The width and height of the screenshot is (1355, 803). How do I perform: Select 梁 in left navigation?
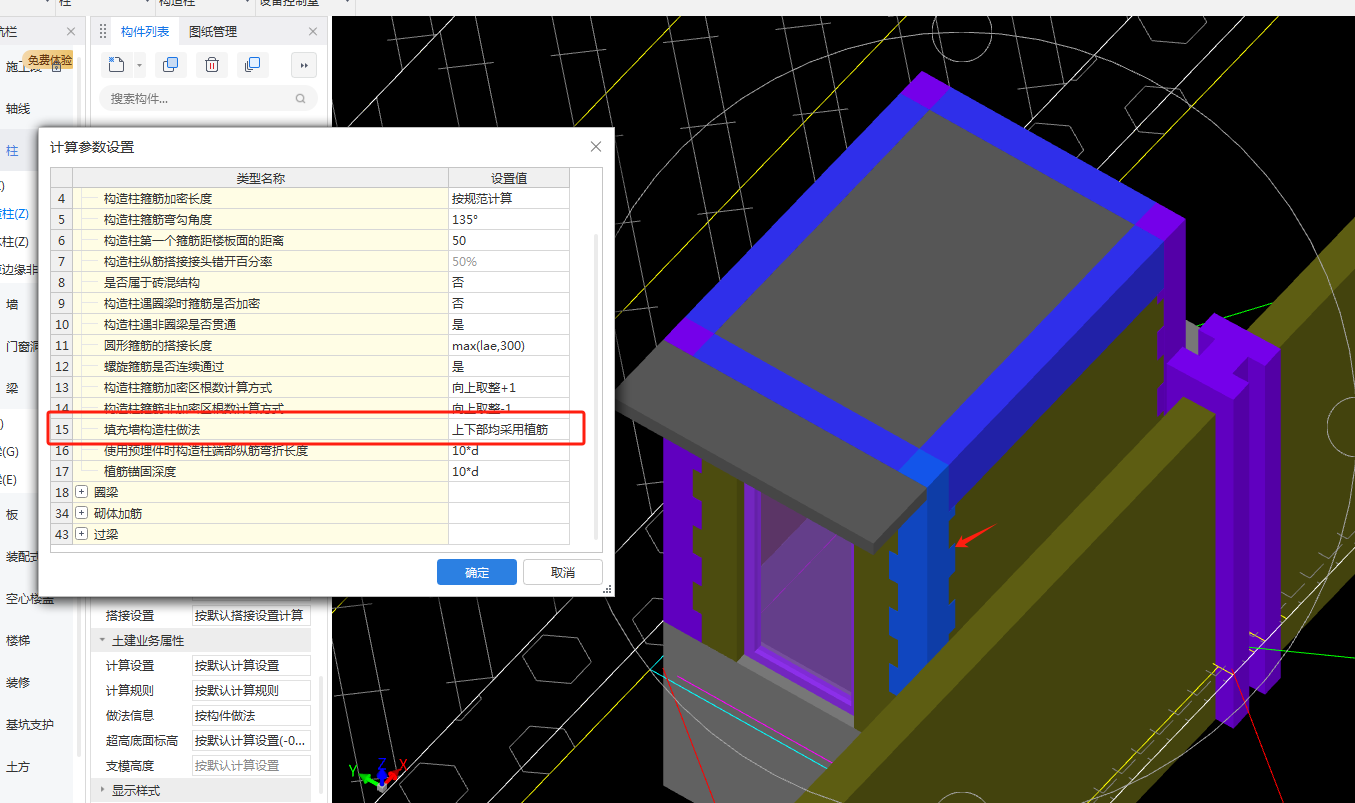pyautogui.click(x=12, y=388)
